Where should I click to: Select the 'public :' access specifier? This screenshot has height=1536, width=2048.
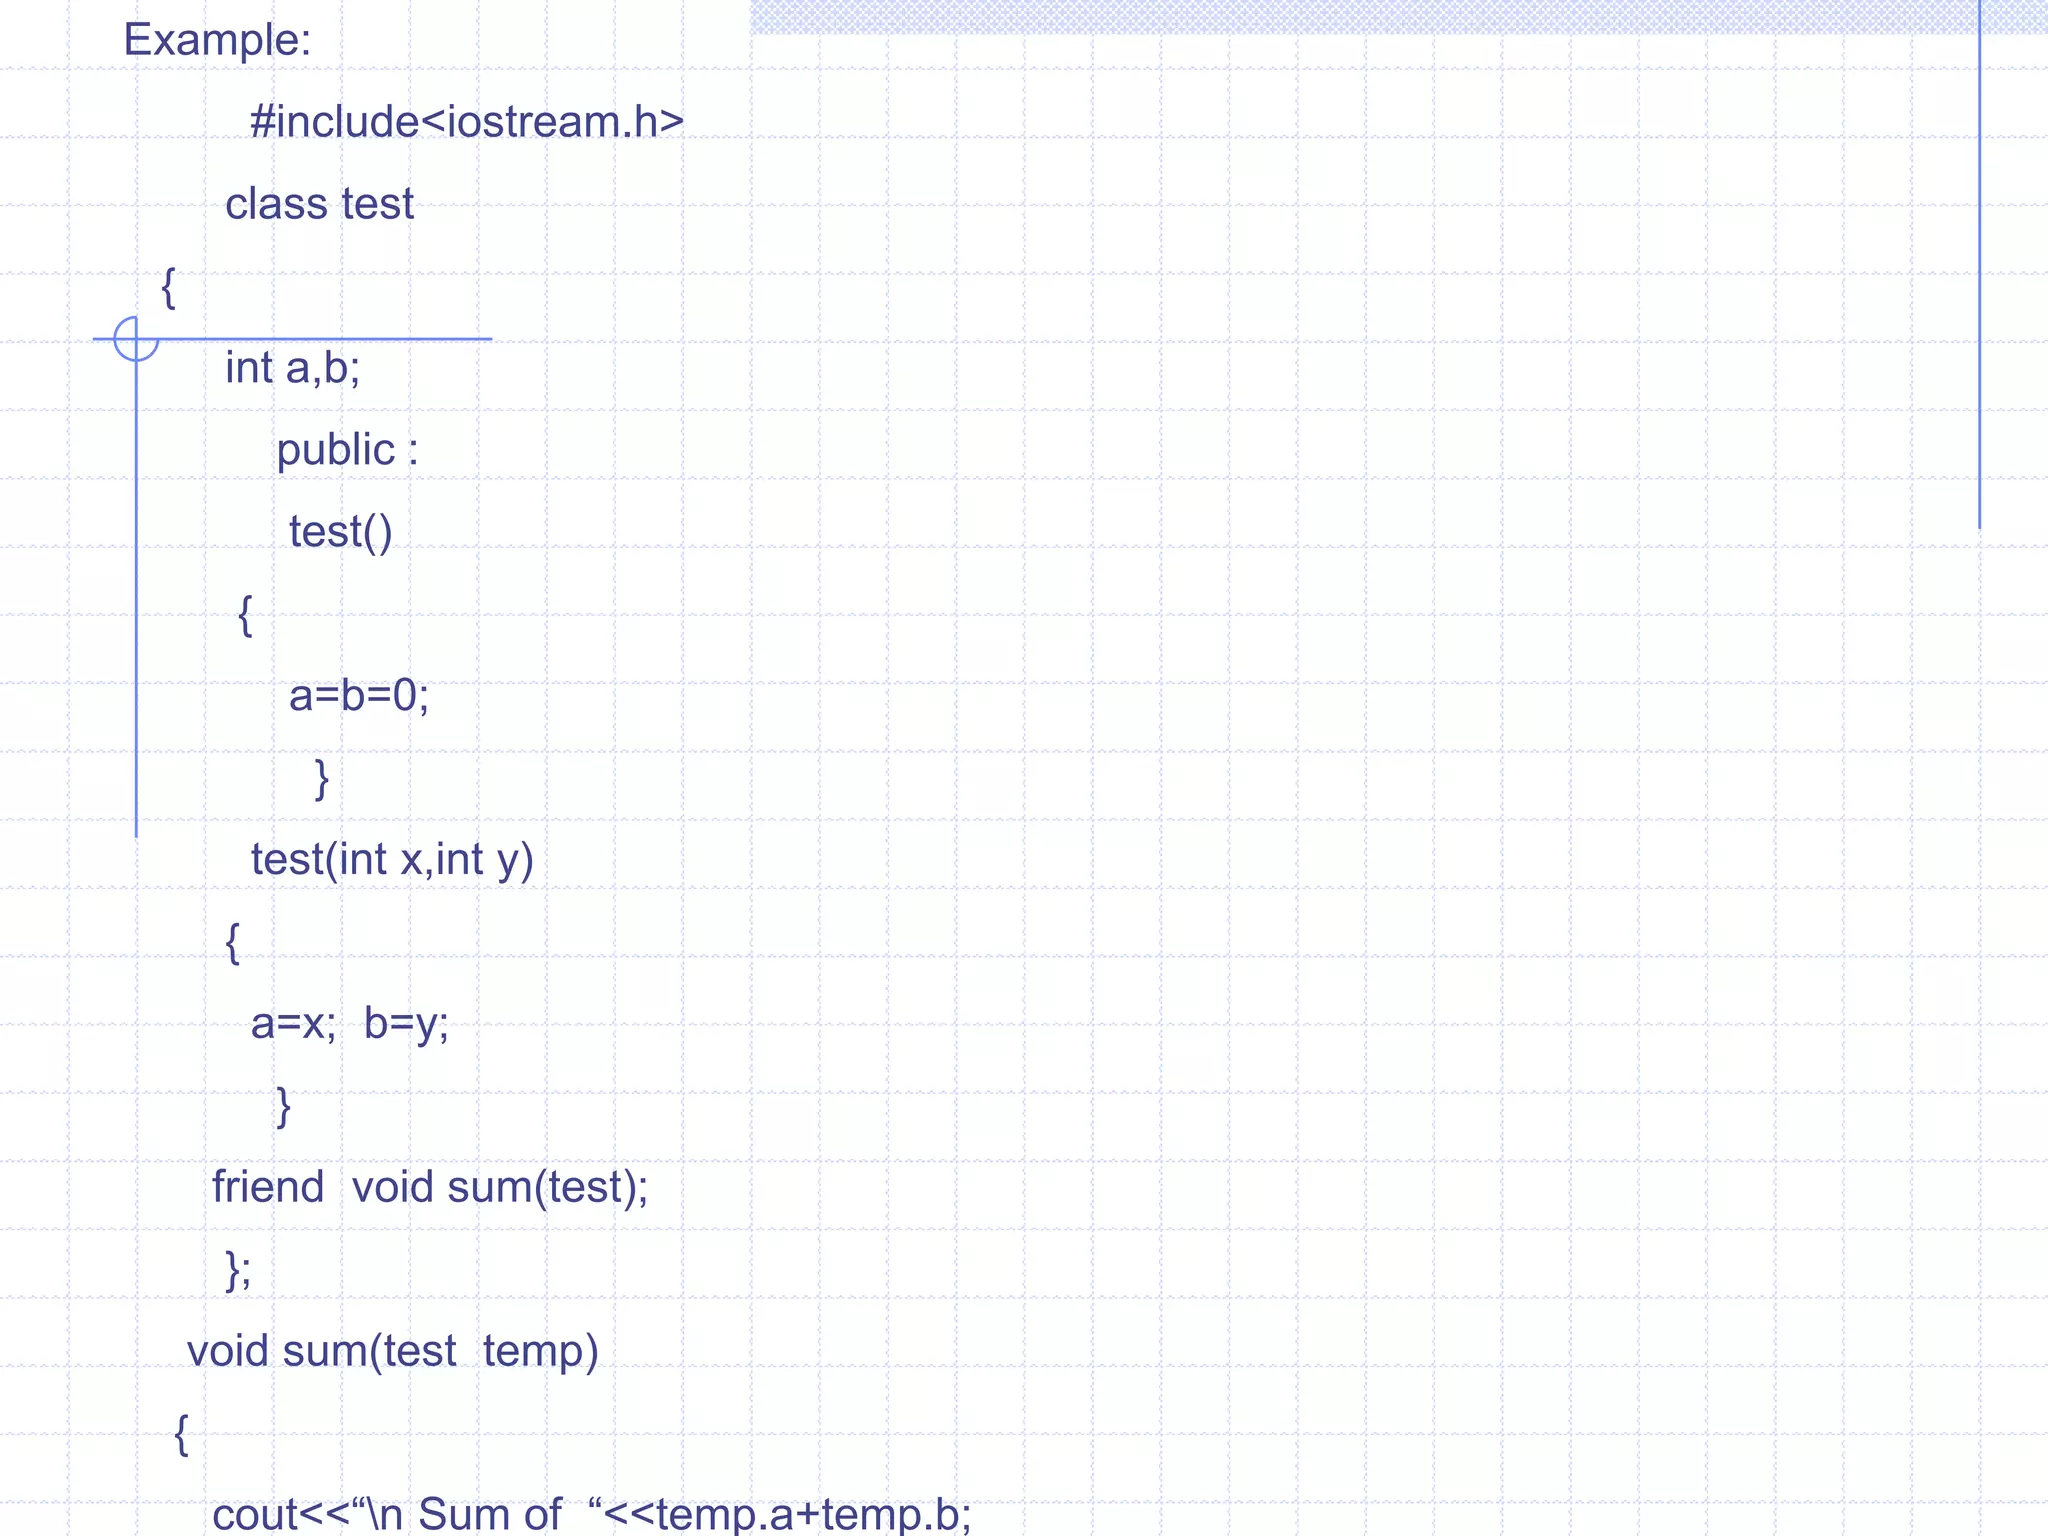[347, 450]
